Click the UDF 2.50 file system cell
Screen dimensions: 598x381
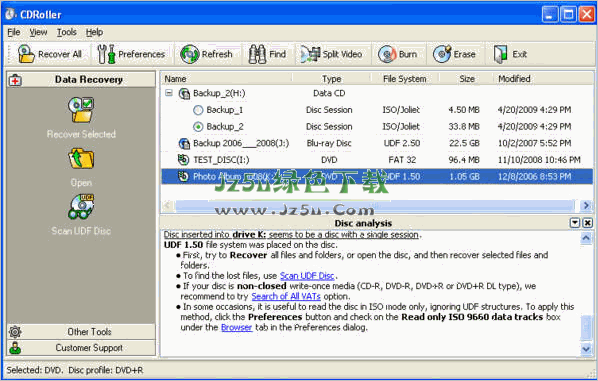click(402, 143)
